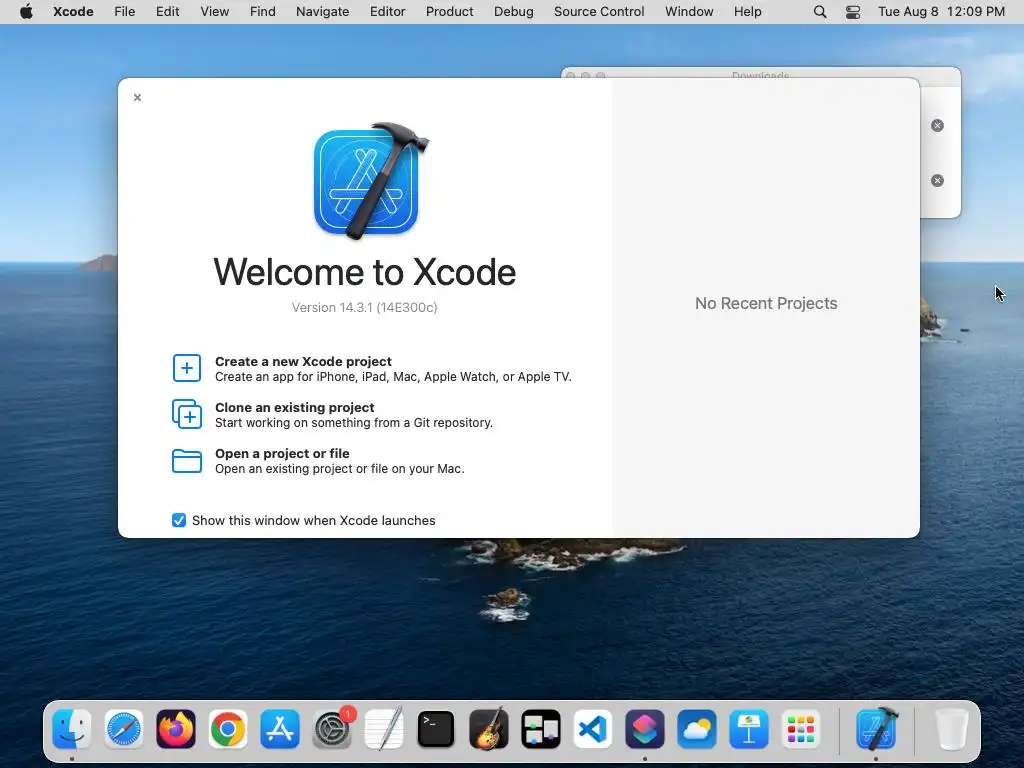Click the Version 14.3.1 (14E300c) text
This screenshot has width=1024, height=768.
coord(364,308)
